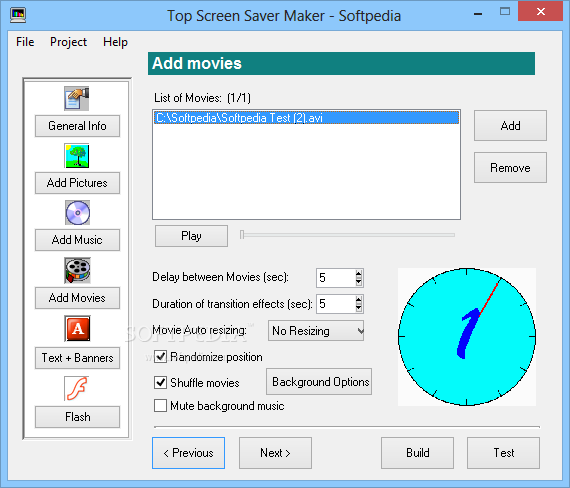Maximize the application window
This screenshot has height=488, width=570.
505,12
